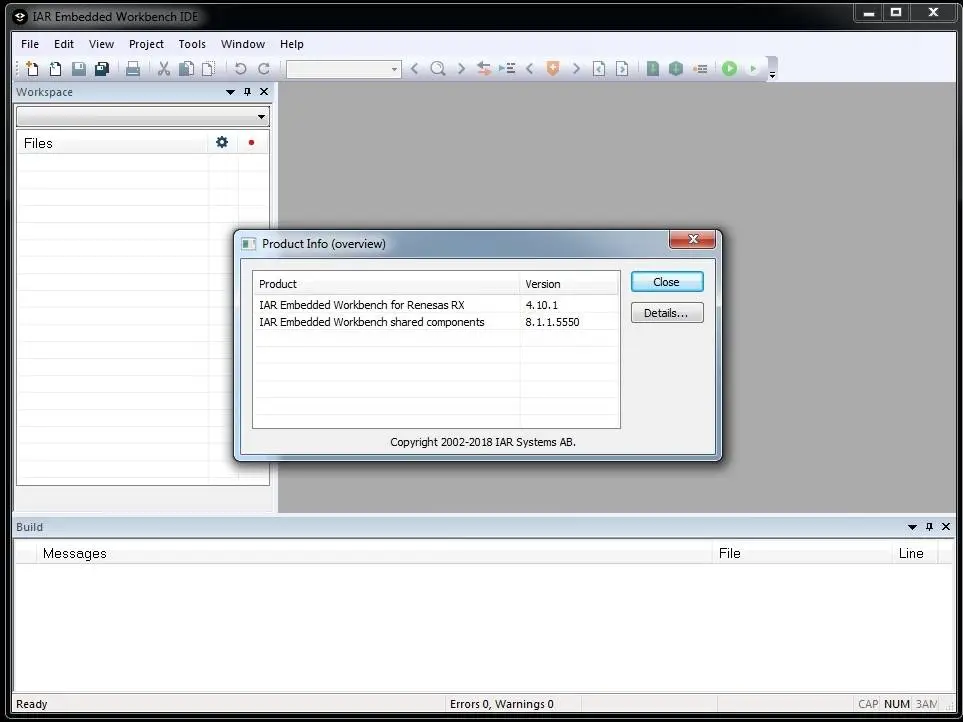963x722 pixels.
Task: Pin the Build panel
Action: tap(929, 527)
